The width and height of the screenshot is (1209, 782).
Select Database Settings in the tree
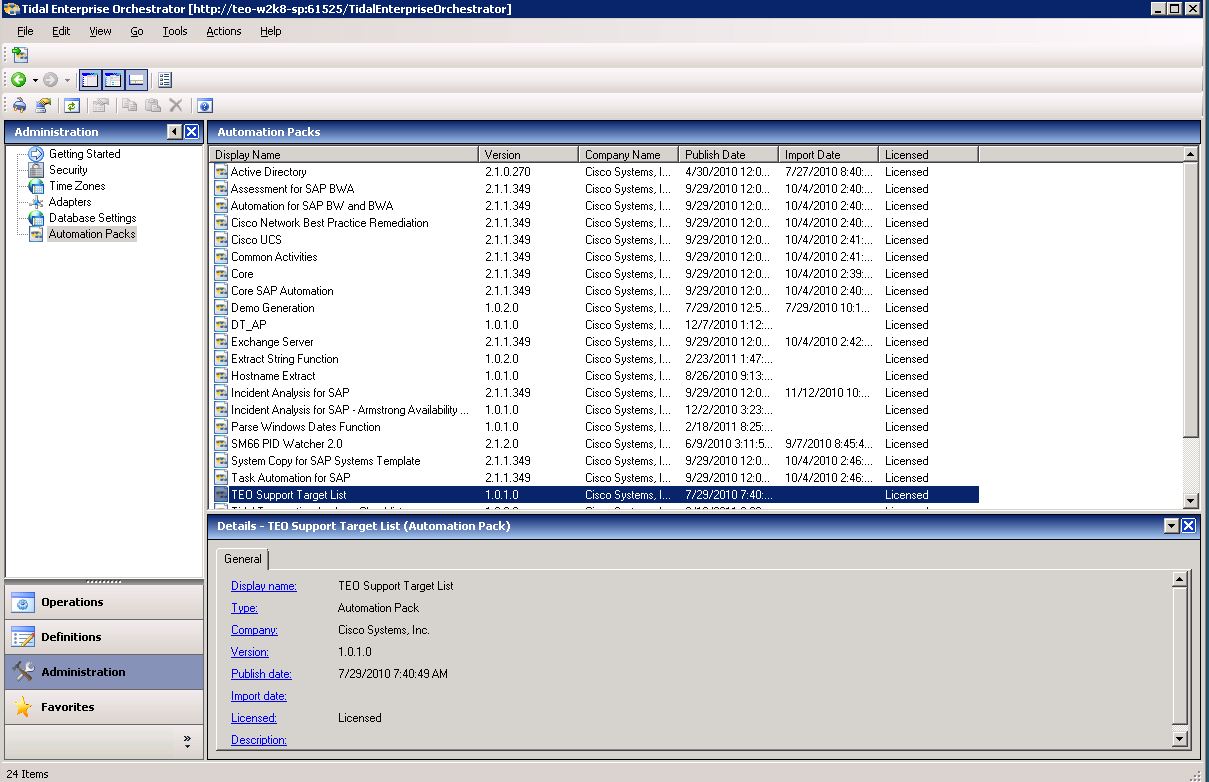(x=93, y=218)
